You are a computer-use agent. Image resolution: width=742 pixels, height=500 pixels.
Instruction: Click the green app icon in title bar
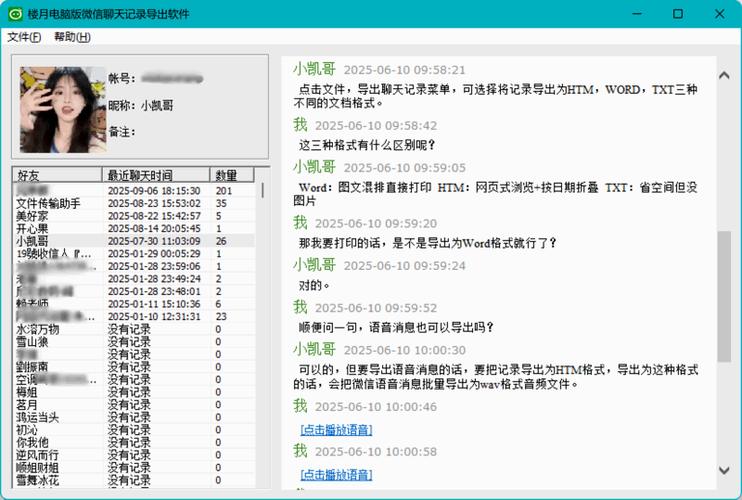coord(14,14)
